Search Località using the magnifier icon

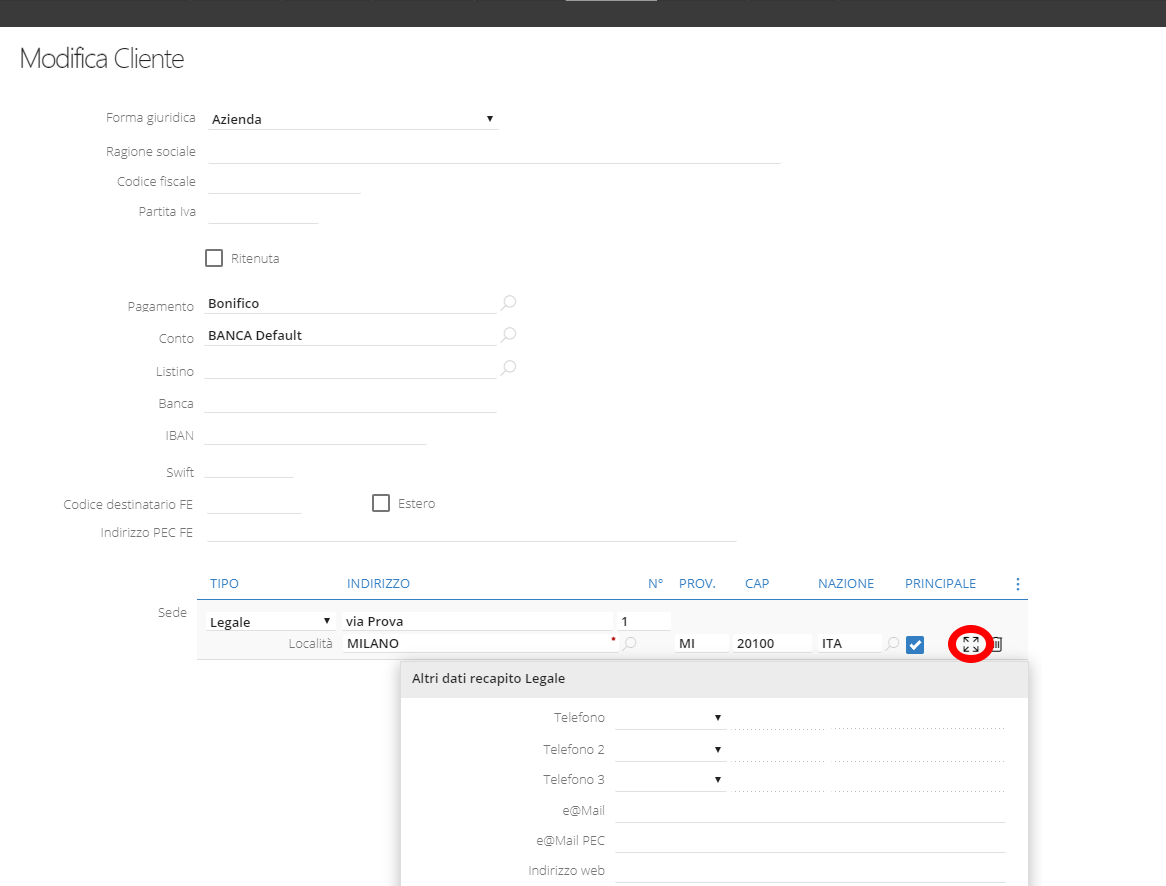630,644
